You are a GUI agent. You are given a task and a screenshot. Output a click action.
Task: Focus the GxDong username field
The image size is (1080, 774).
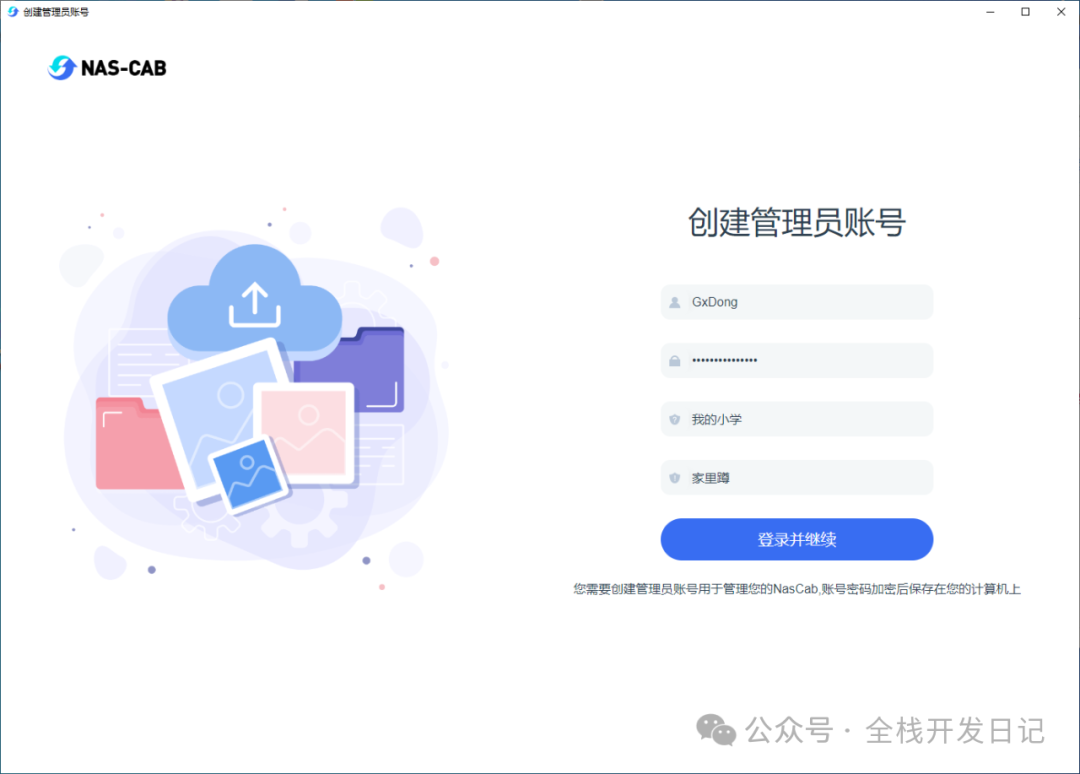pyautogui.click(x=797, y=302)
